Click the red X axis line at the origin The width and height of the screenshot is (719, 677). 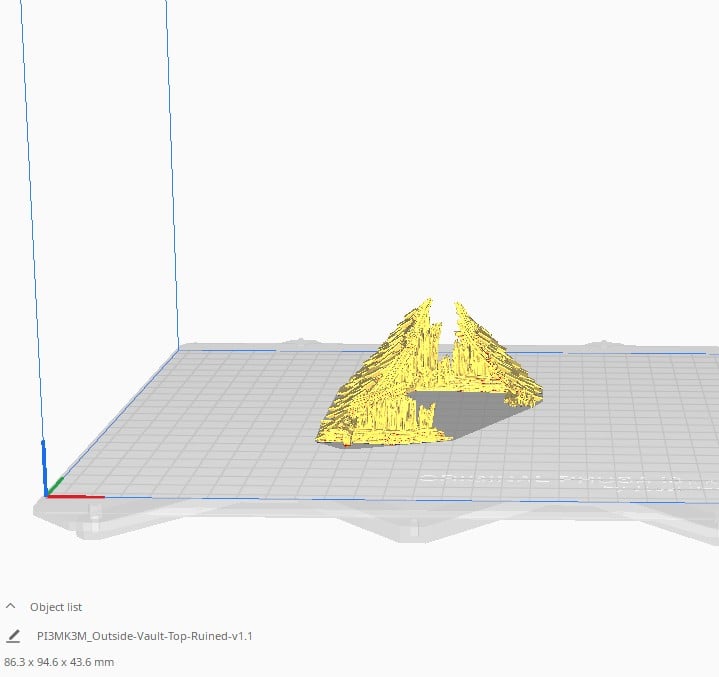pos(76,496)
